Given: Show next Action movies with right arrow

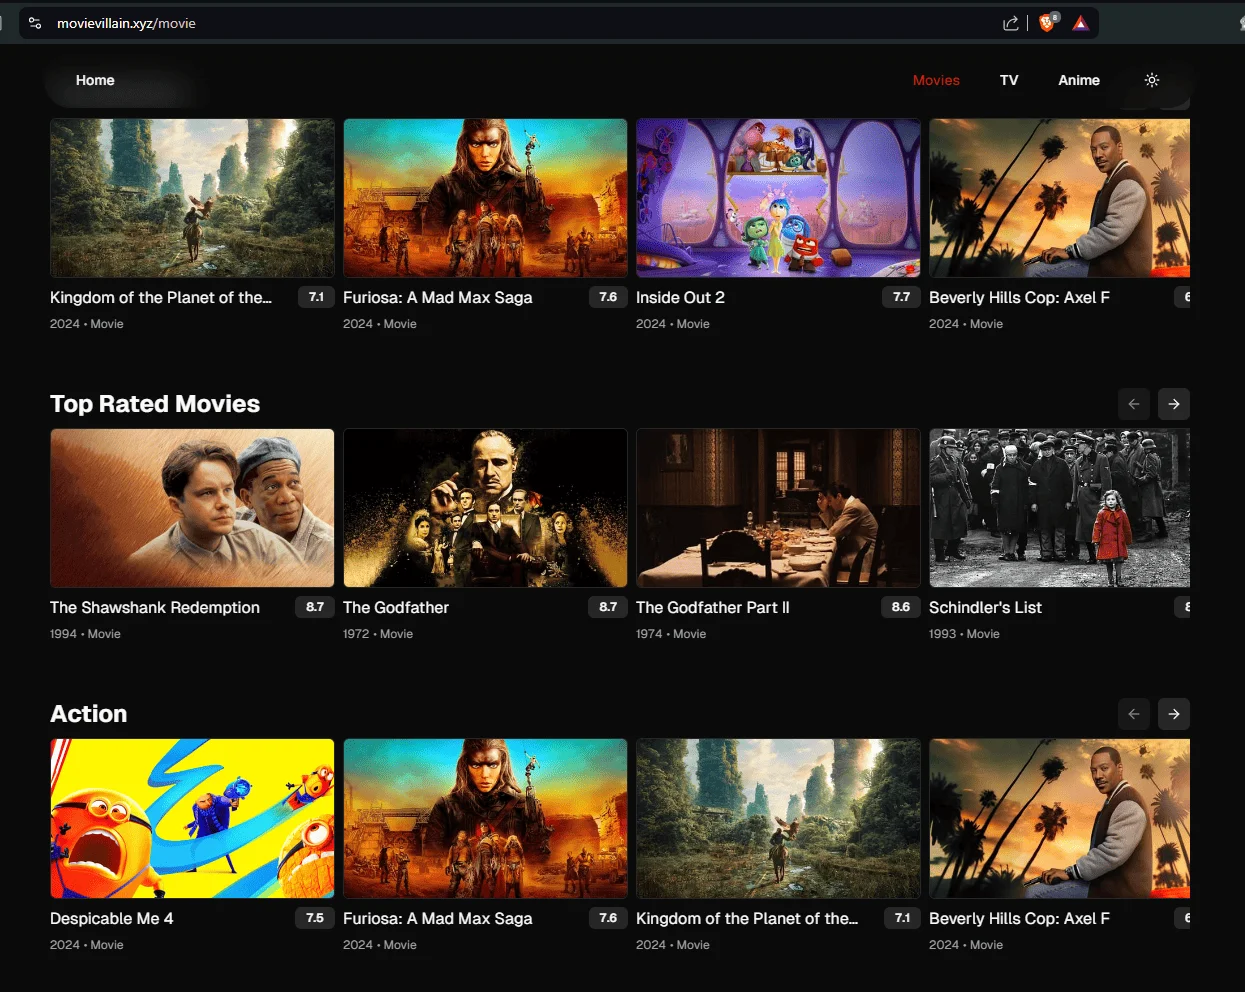Looking at the screenshot, I should (1174, 714).
